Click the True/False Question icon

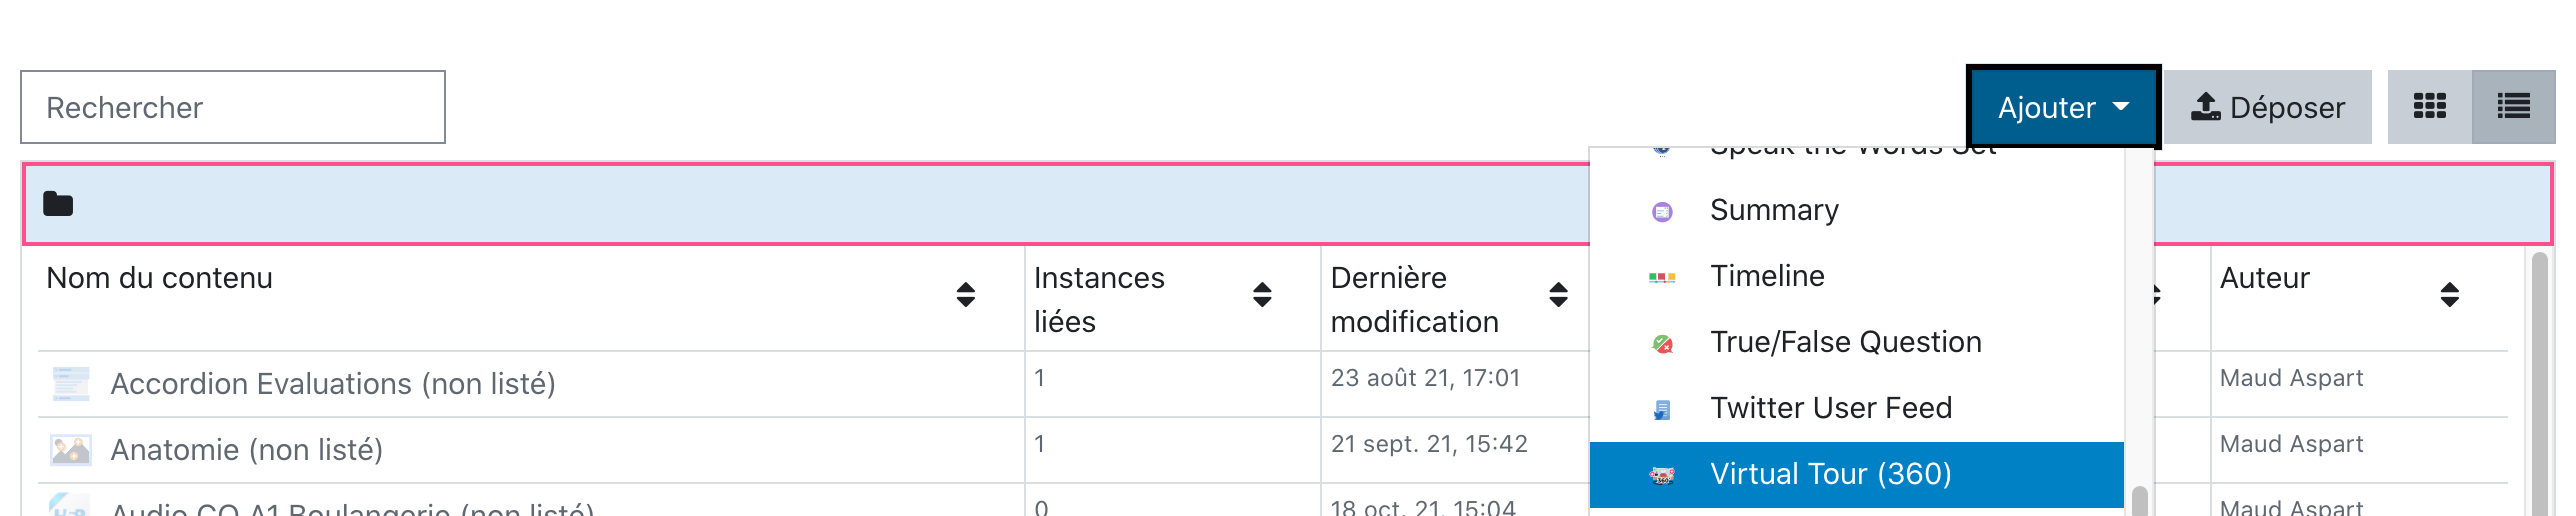1662,344
